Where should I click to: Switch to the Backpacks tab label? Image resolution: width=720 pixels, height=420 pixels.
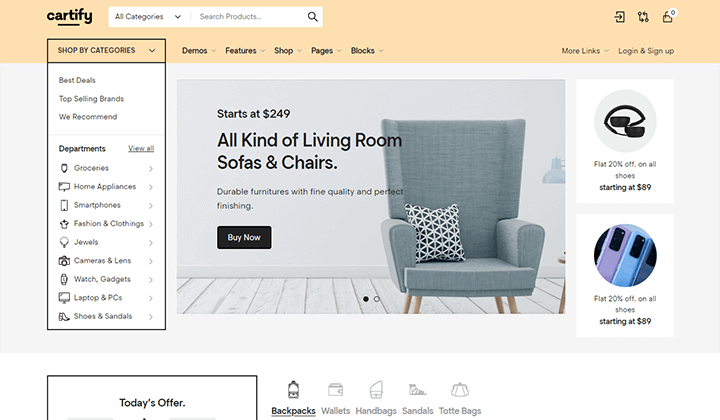click(293, 411)
